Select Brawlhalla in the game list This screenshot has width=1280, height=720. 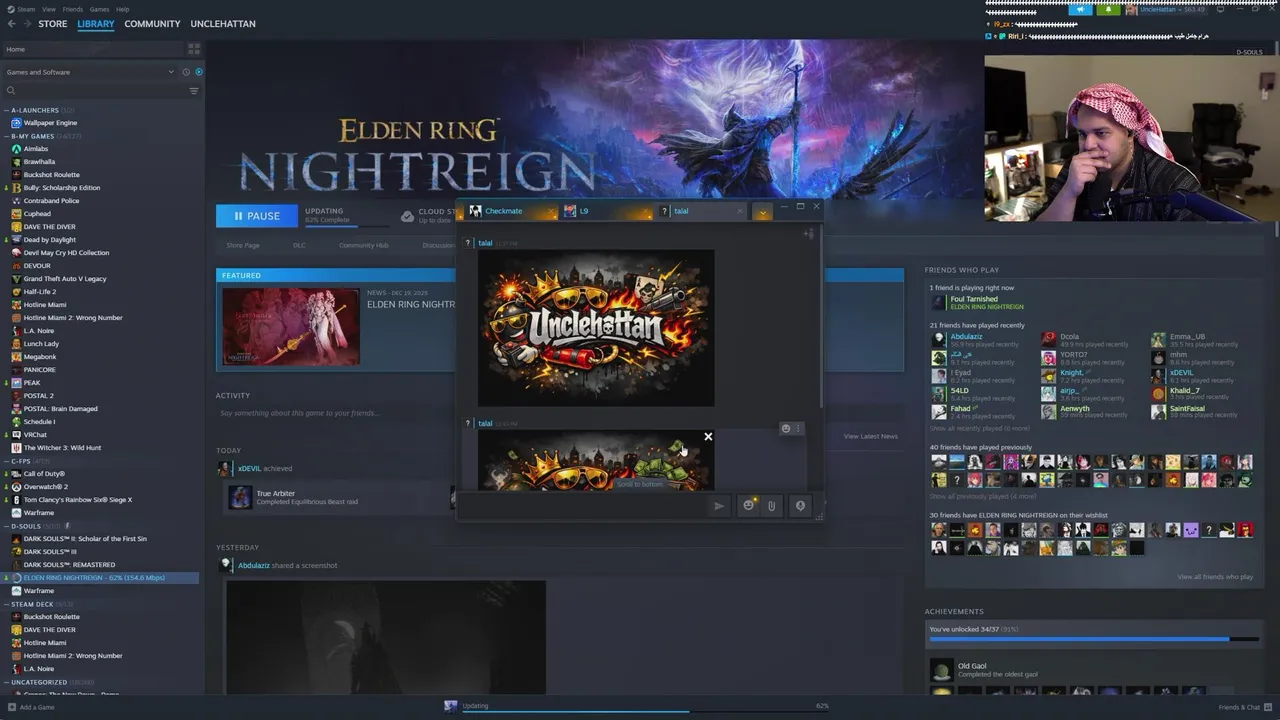pos(39,162)
